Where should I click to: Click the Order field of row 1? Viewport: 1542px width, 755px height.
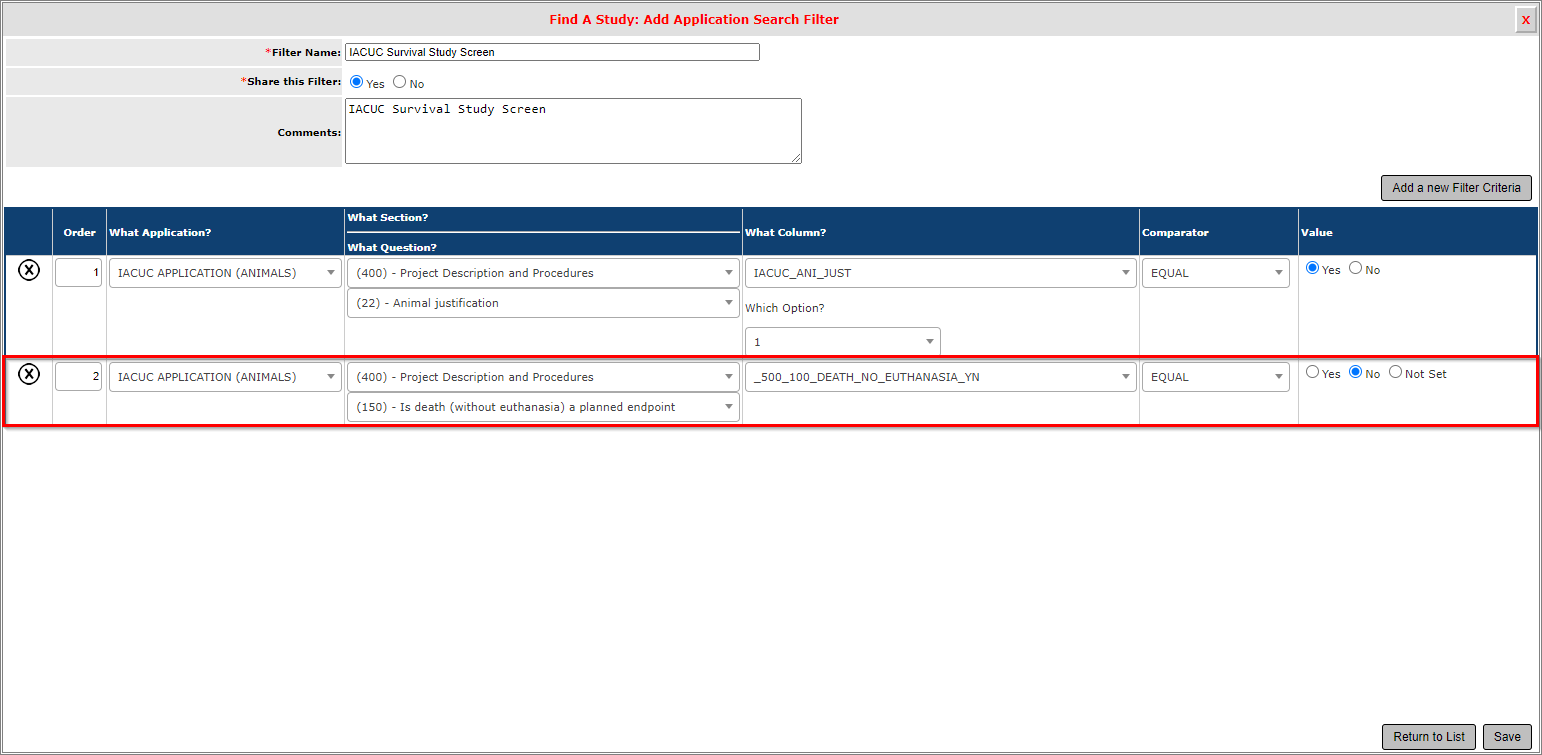pos(78,273)
